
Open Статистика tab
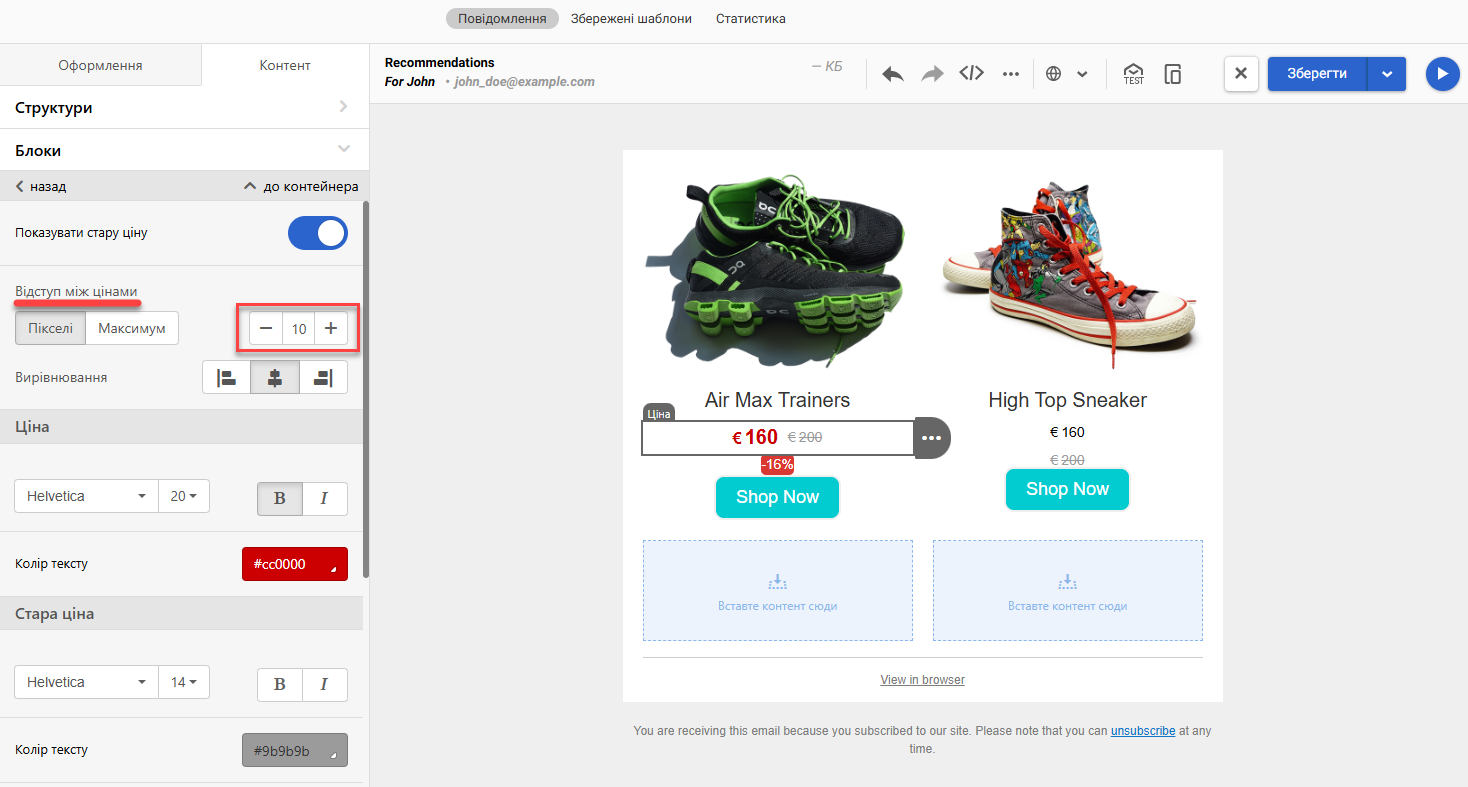point(751,18)
